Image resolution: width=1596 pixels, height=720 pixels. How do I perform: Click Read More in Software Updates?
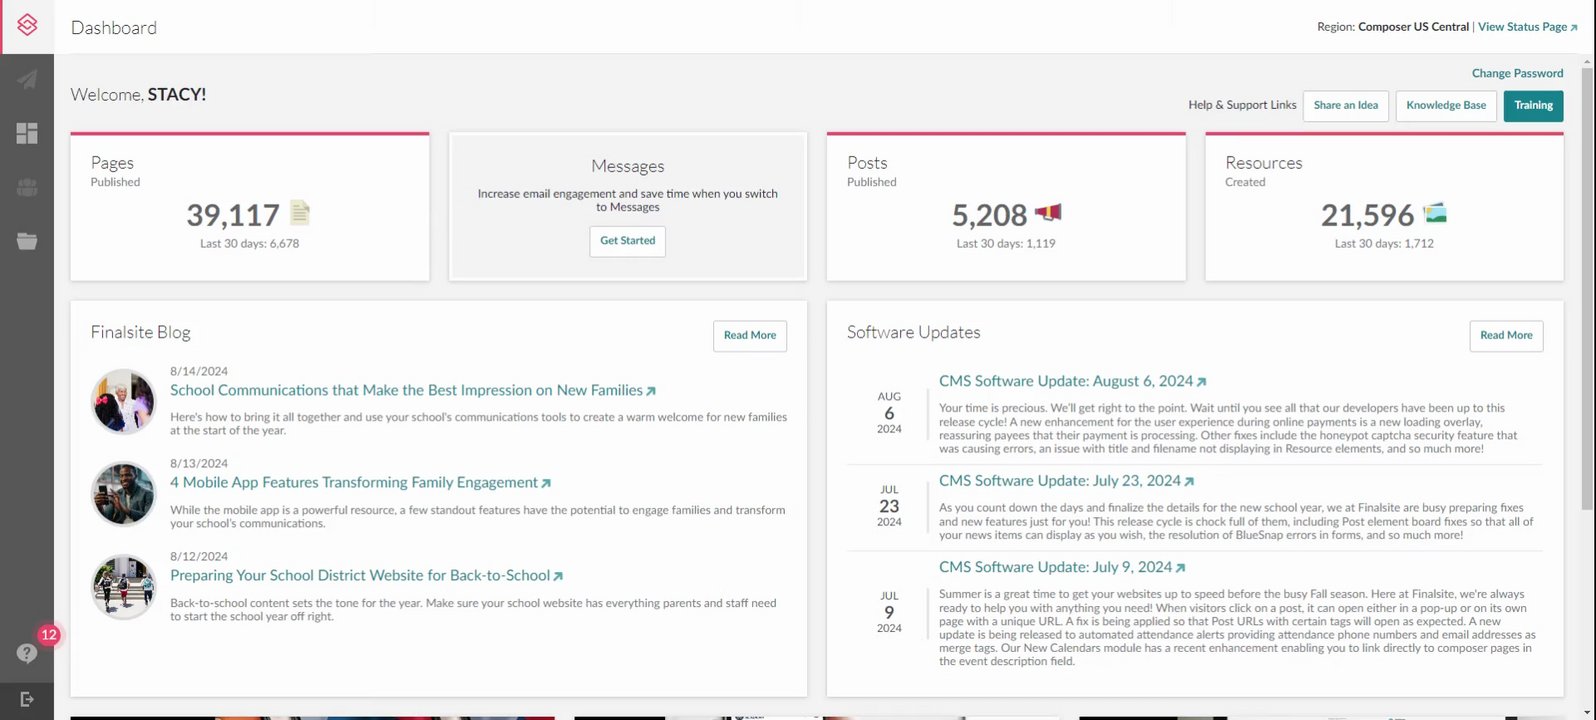(x=1505, y=336)
